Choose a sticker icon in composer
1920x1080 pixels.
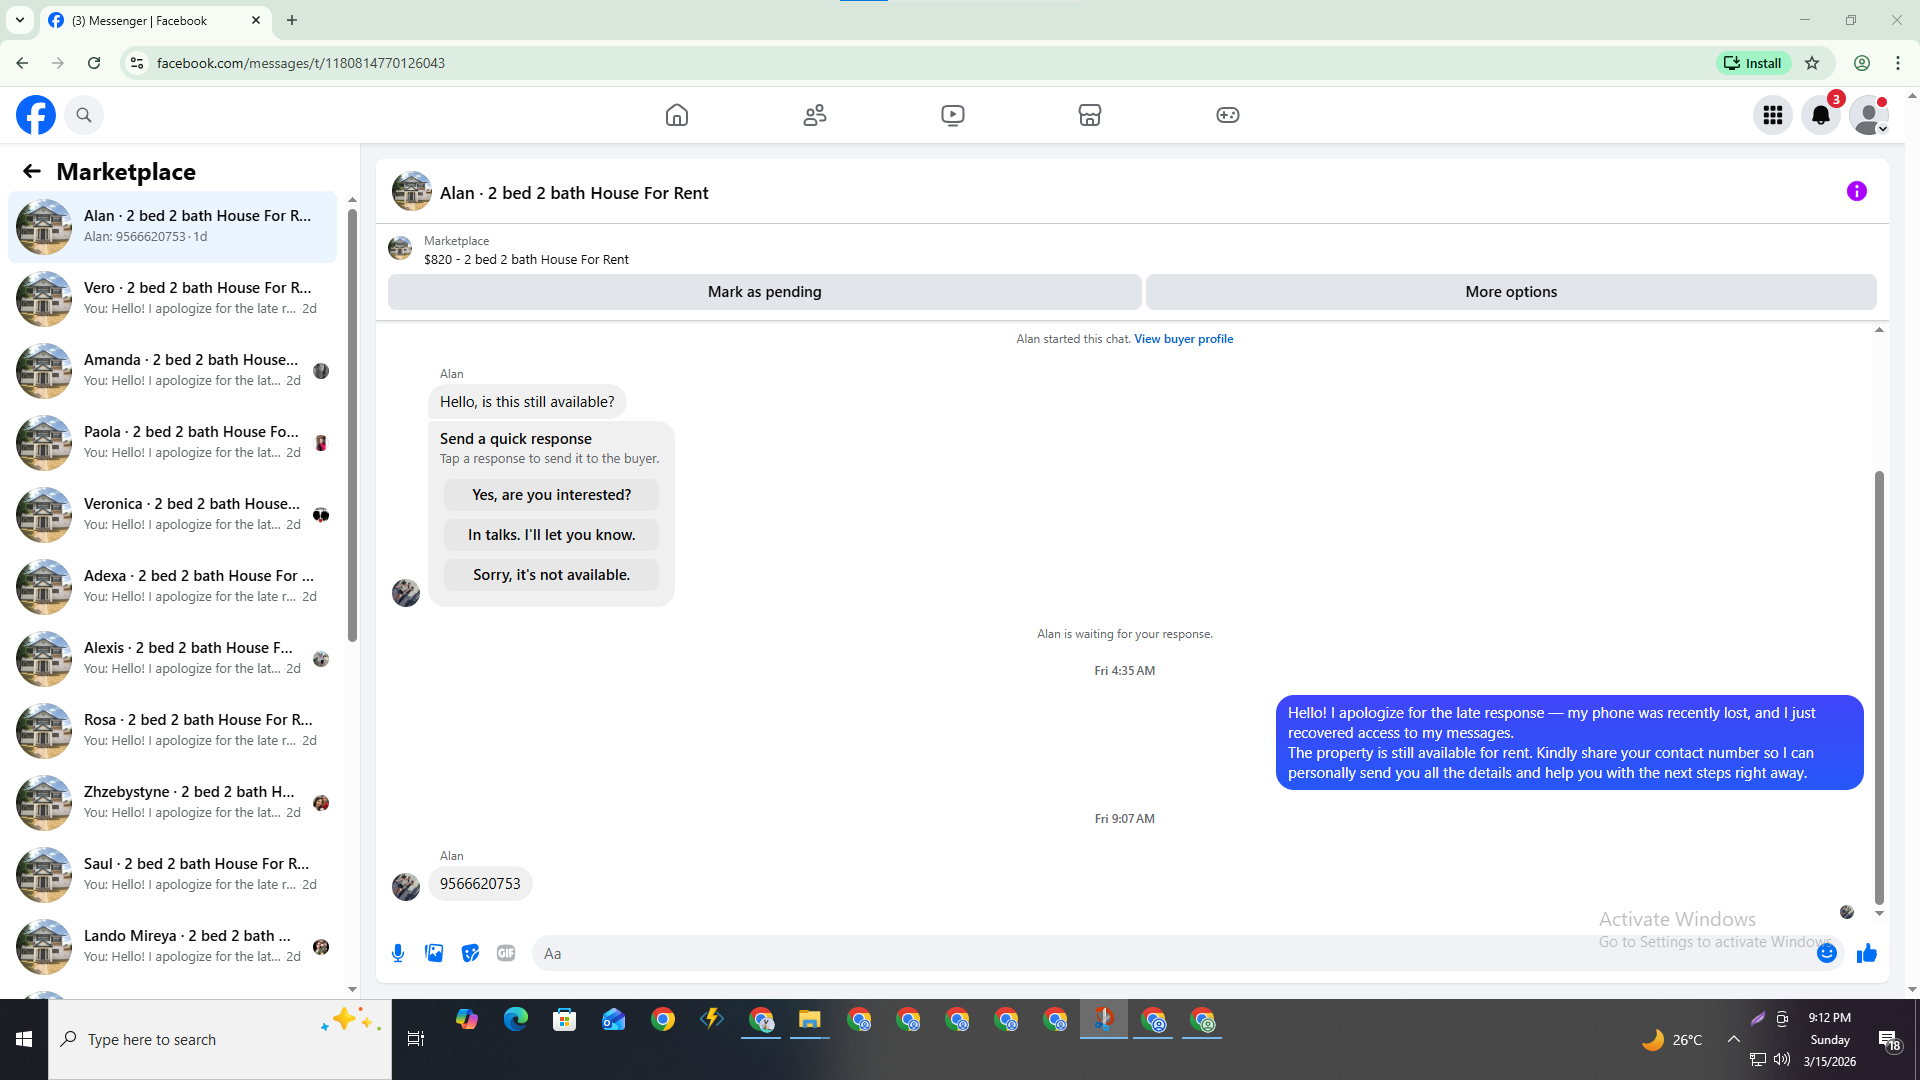pyautogui.click(x=470, y=953)
